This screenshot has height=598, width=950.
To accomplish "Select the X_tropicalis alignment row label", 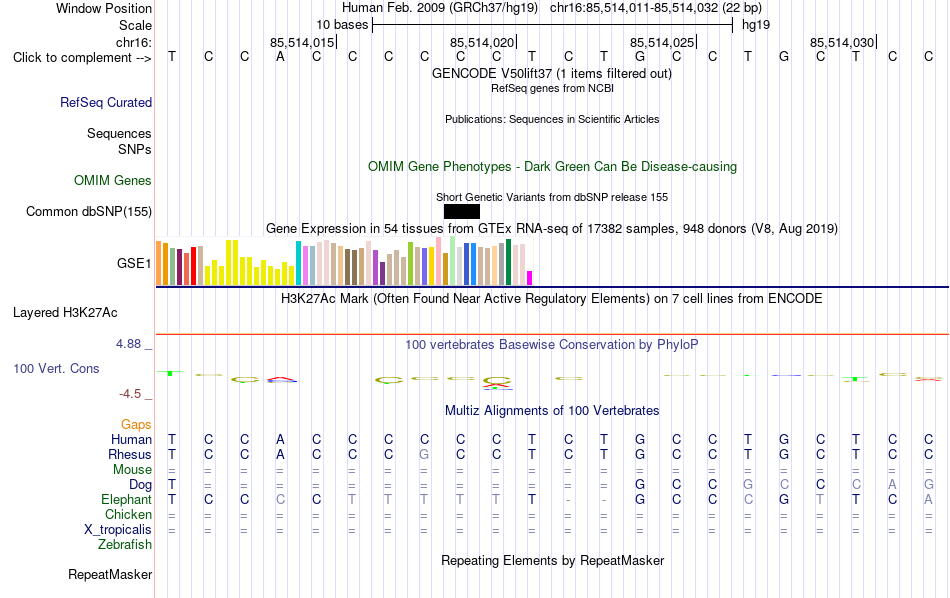I will pos(118,530).
